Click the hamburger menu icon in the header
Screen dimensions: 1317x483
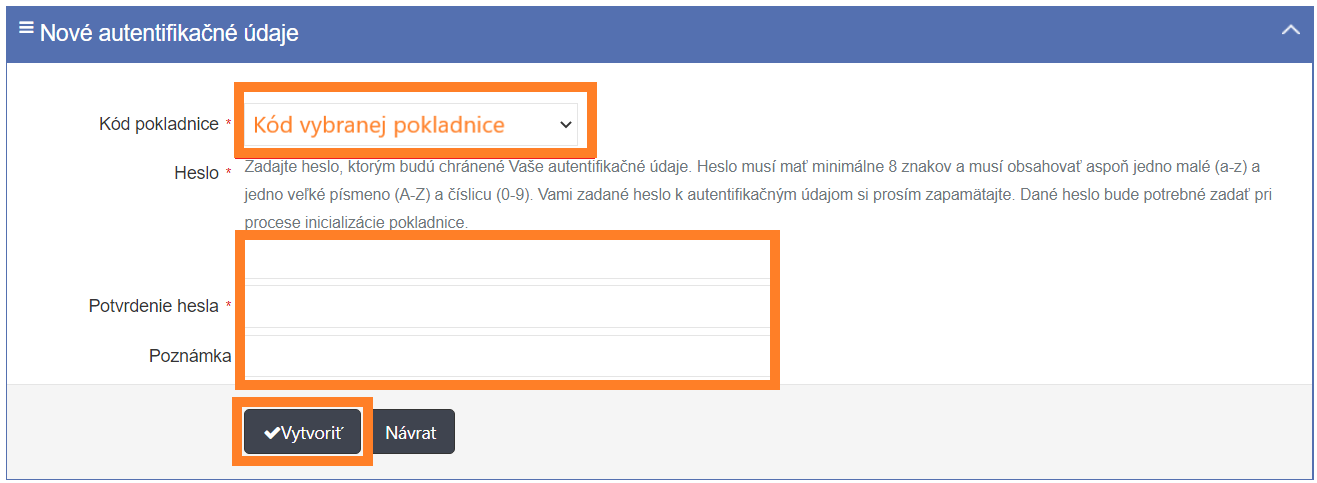pos(26,29)
